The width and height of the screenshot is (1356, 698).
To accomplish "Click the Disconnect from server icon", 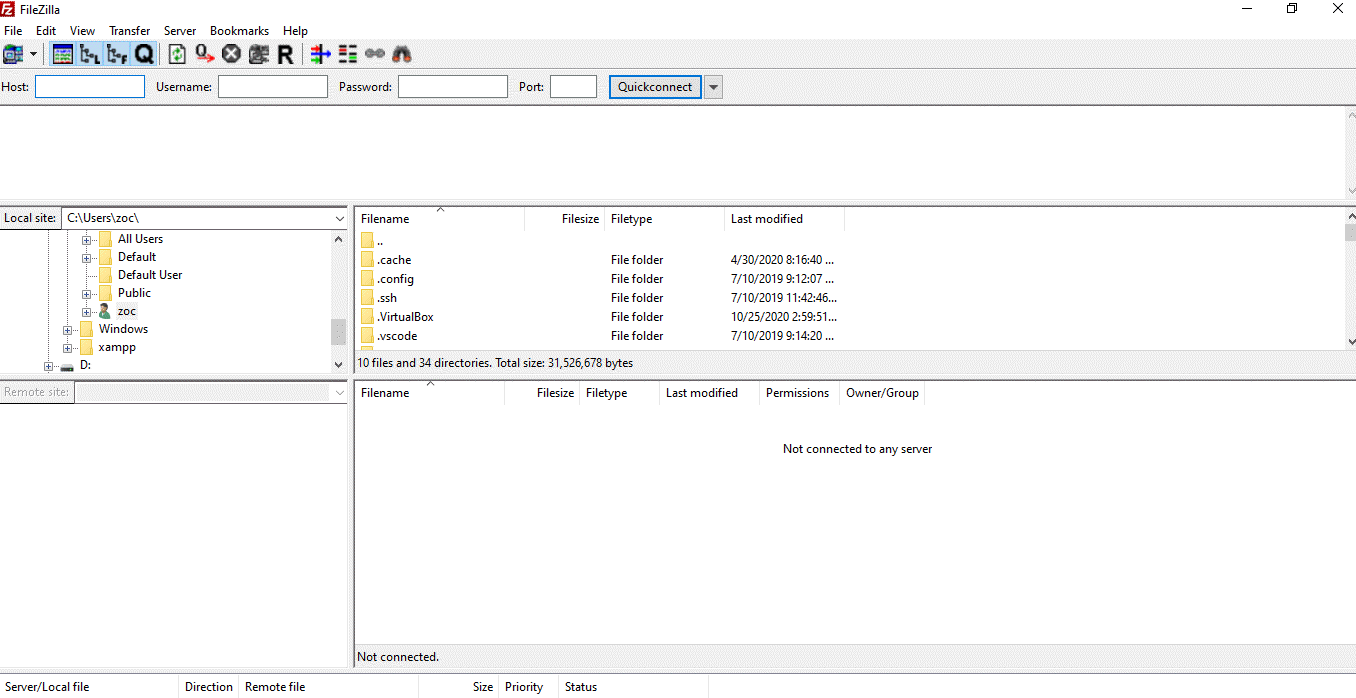I will click(259, 54).
